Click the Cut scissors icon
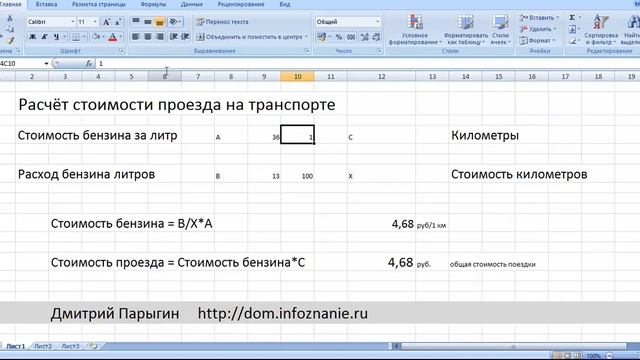Image resolution: width=640 pixels, height=360 pixels. (x=10, y=19)
